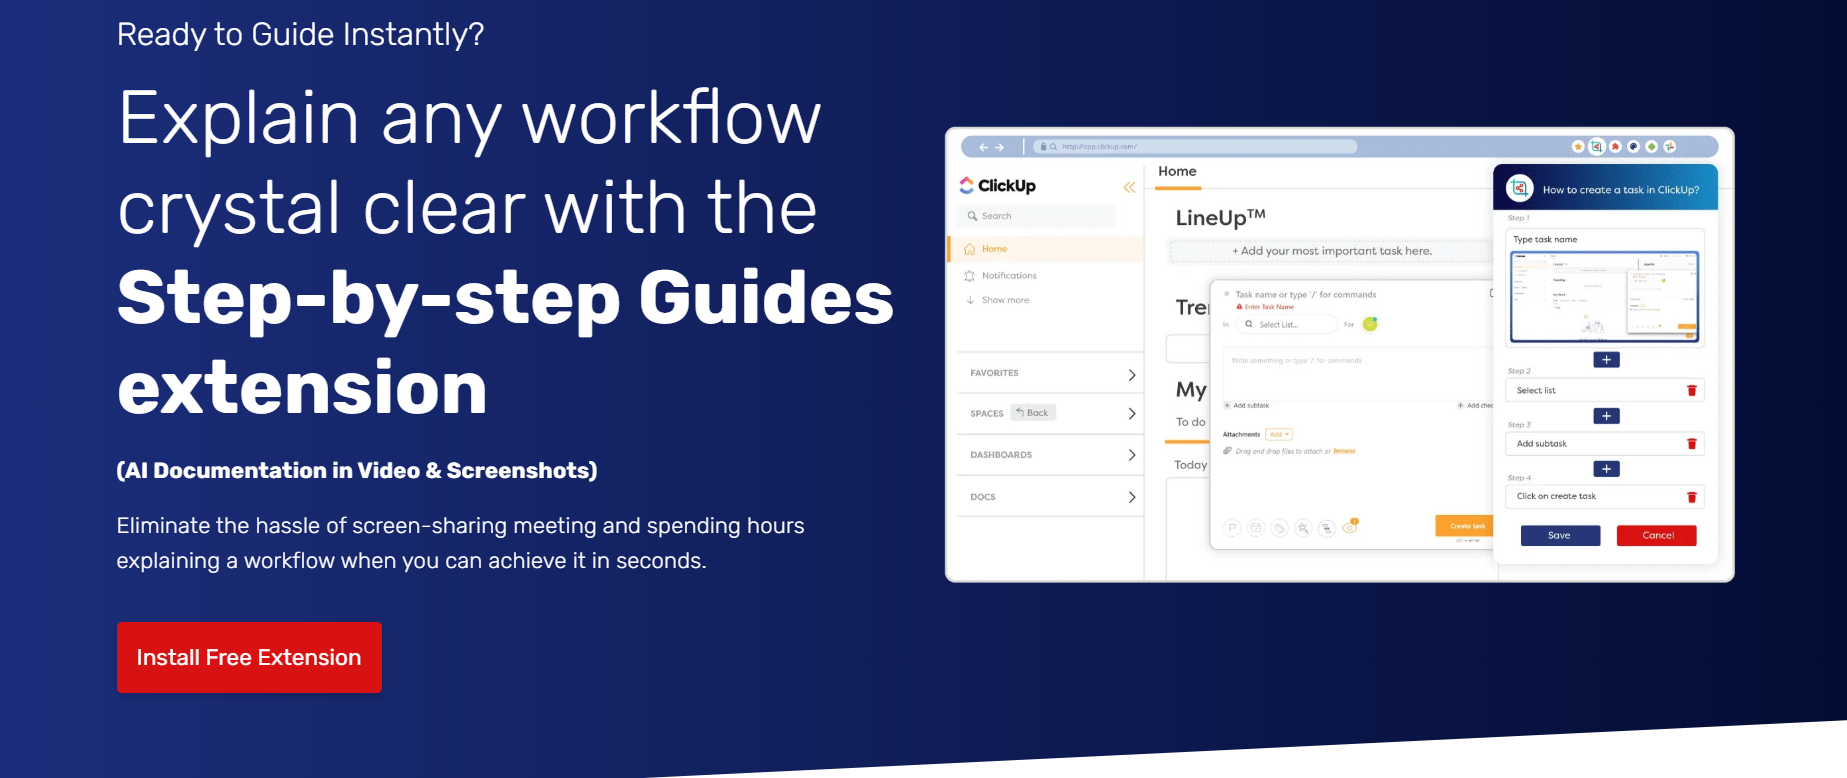The width and height of the screenshot is (1847, 778).
Task: Open the Step 1 screenshot thumbnail
Action: (x=1604, y=297)
